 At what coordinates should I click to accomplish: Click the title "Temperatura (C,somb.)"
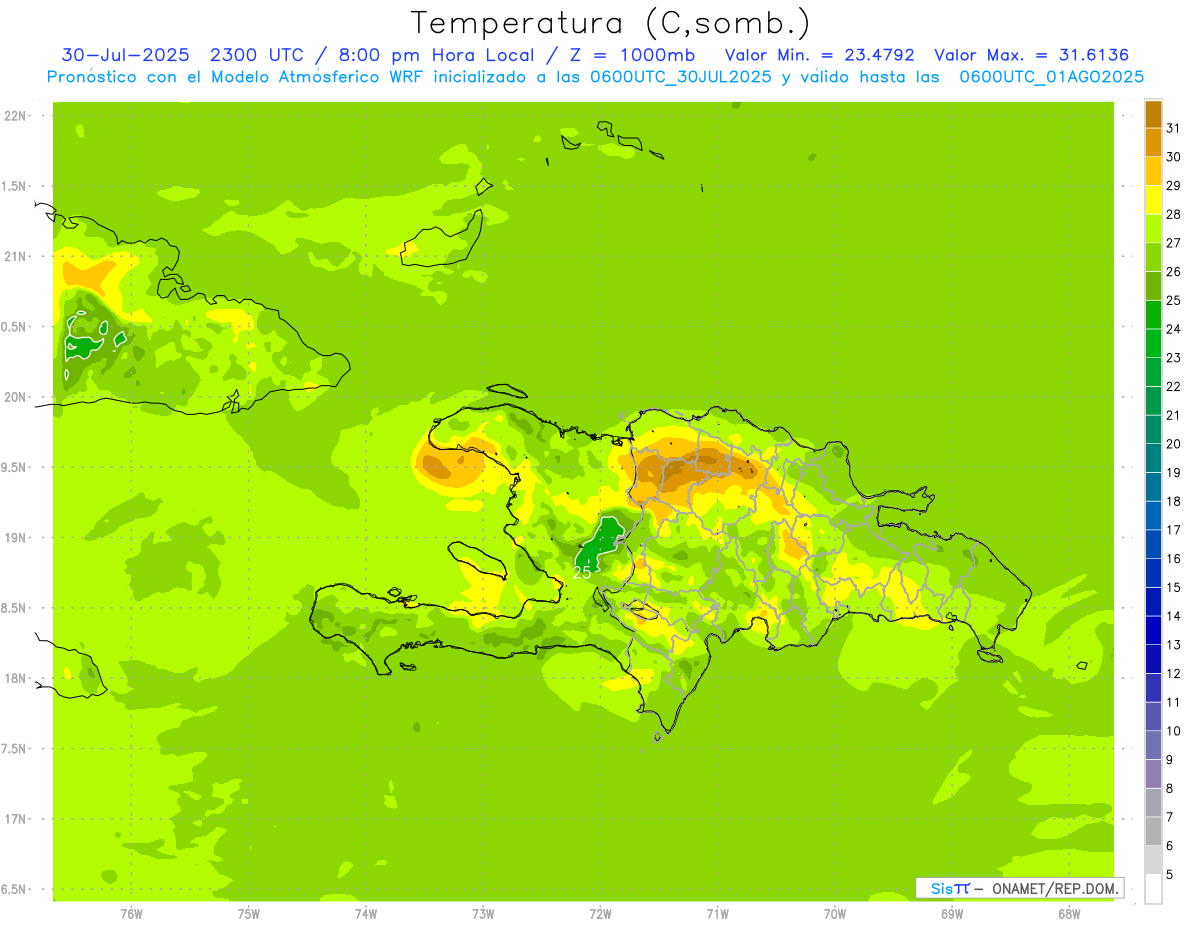[x=611, y=23]
